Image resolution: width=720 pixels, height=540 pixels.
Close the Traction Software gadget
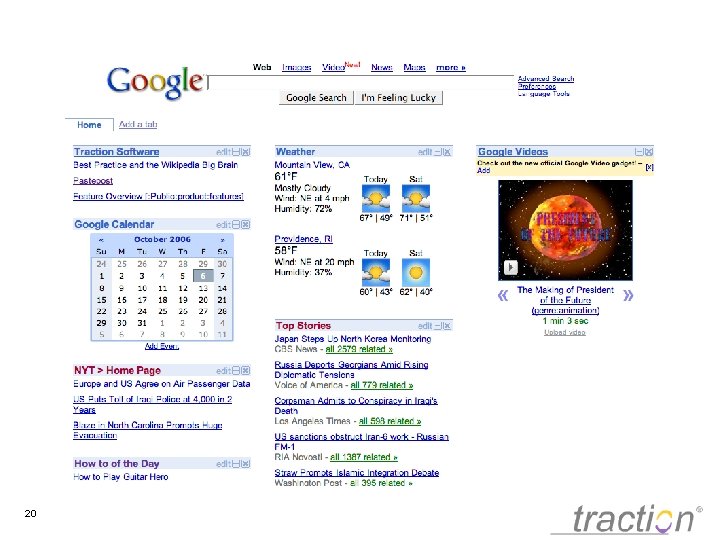[x=246, y=152]
